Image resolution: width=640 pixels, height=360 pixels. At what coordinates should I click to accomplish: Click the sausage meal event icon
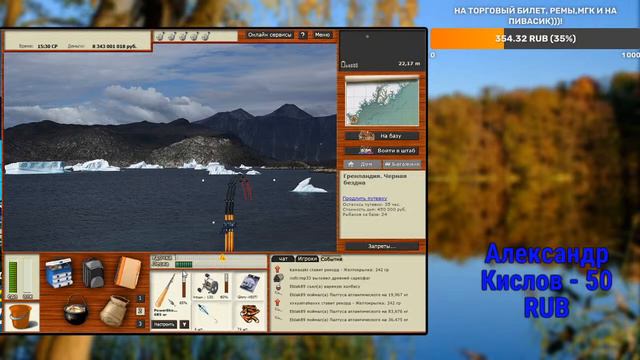[x=278, y=287]
